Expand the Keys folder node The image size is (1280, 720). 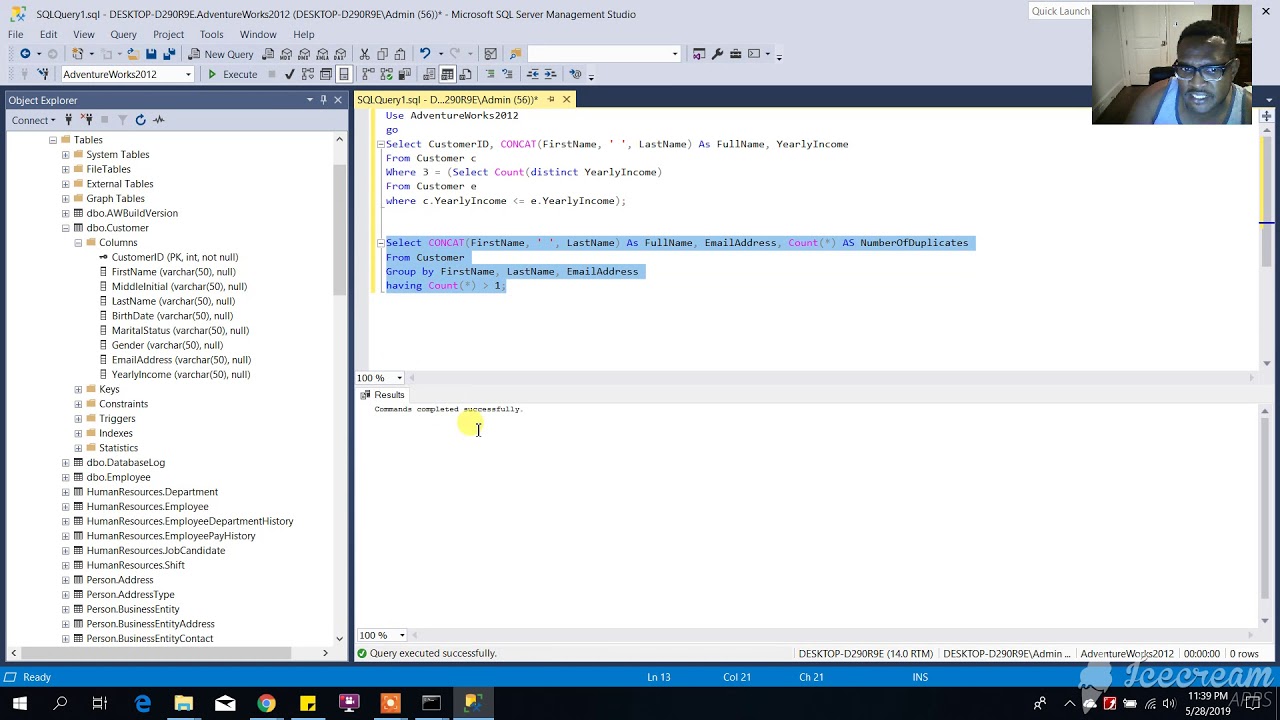point(78,389)
